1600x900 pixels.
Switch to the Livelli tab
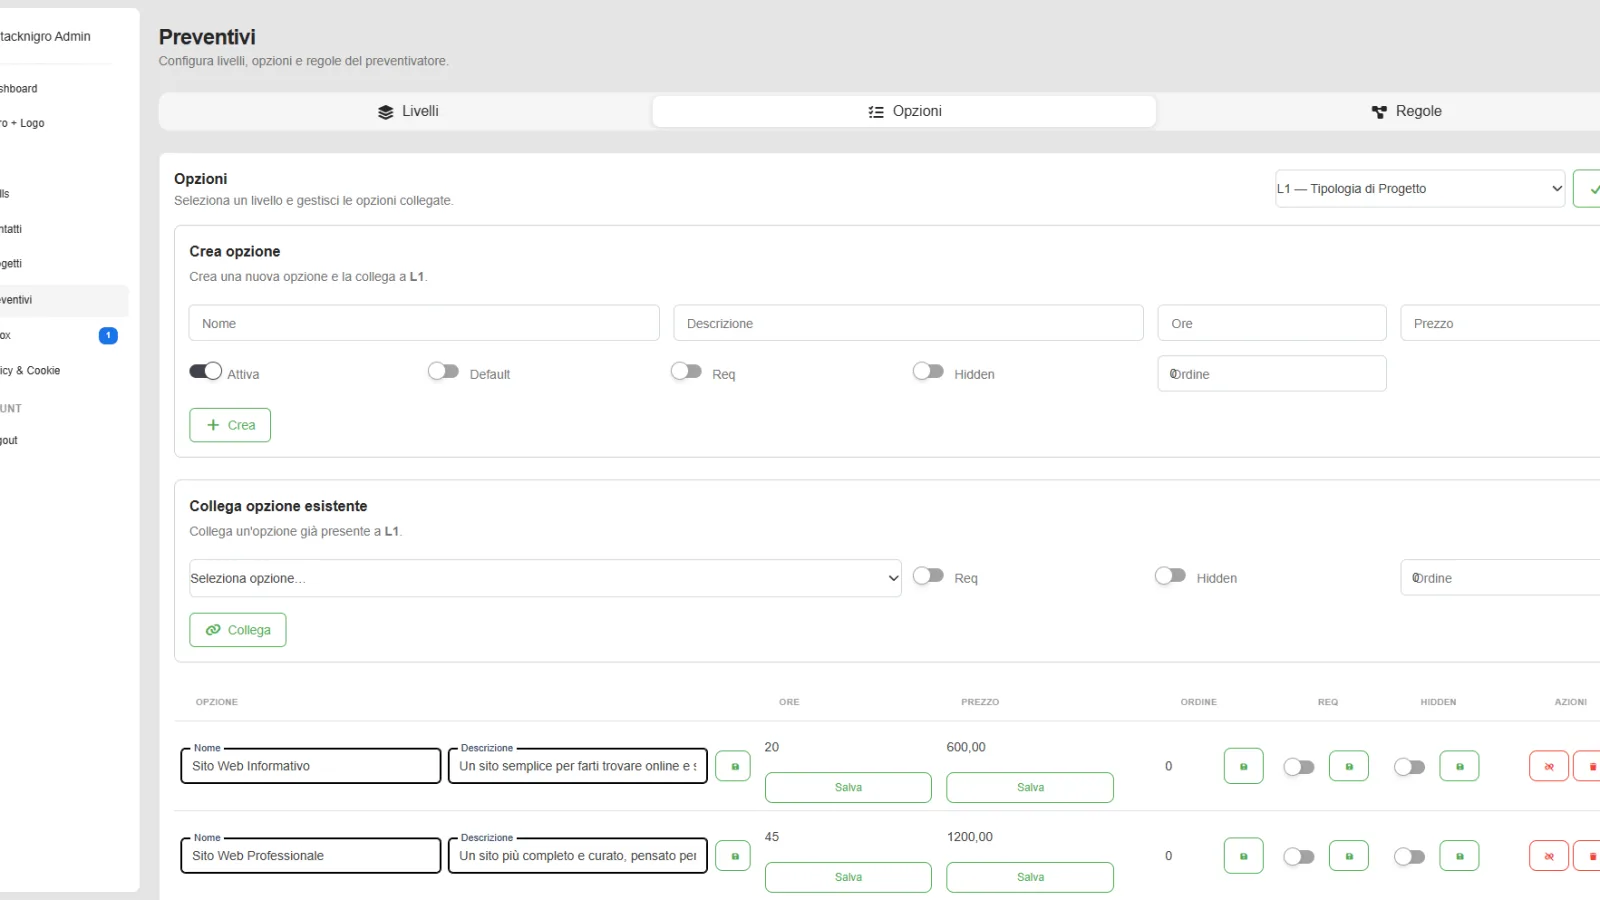407,111
